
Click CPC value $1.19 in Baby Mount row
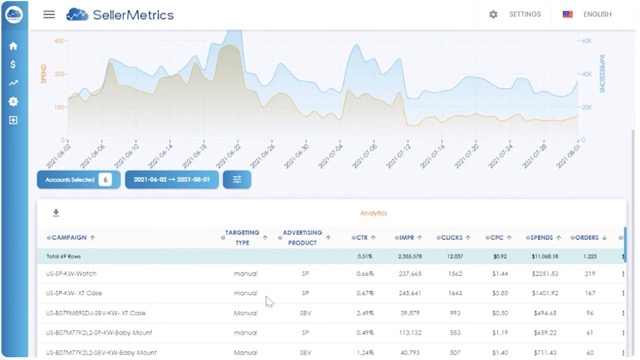500,333
